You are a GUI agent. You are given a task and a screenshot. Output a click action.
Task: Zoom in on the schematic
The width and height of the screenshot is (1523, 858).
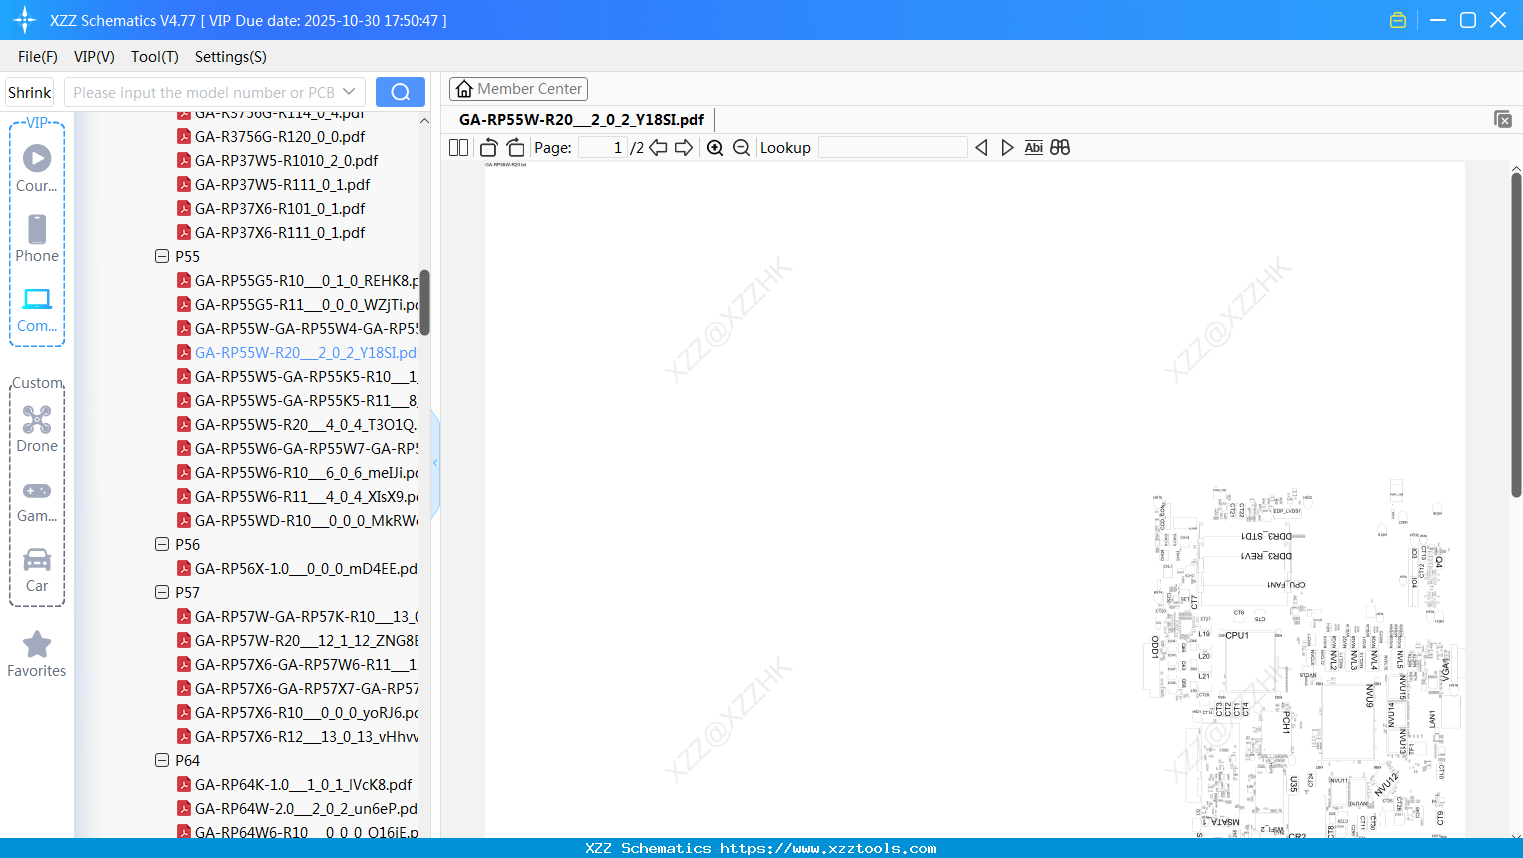tap(715, 147)
